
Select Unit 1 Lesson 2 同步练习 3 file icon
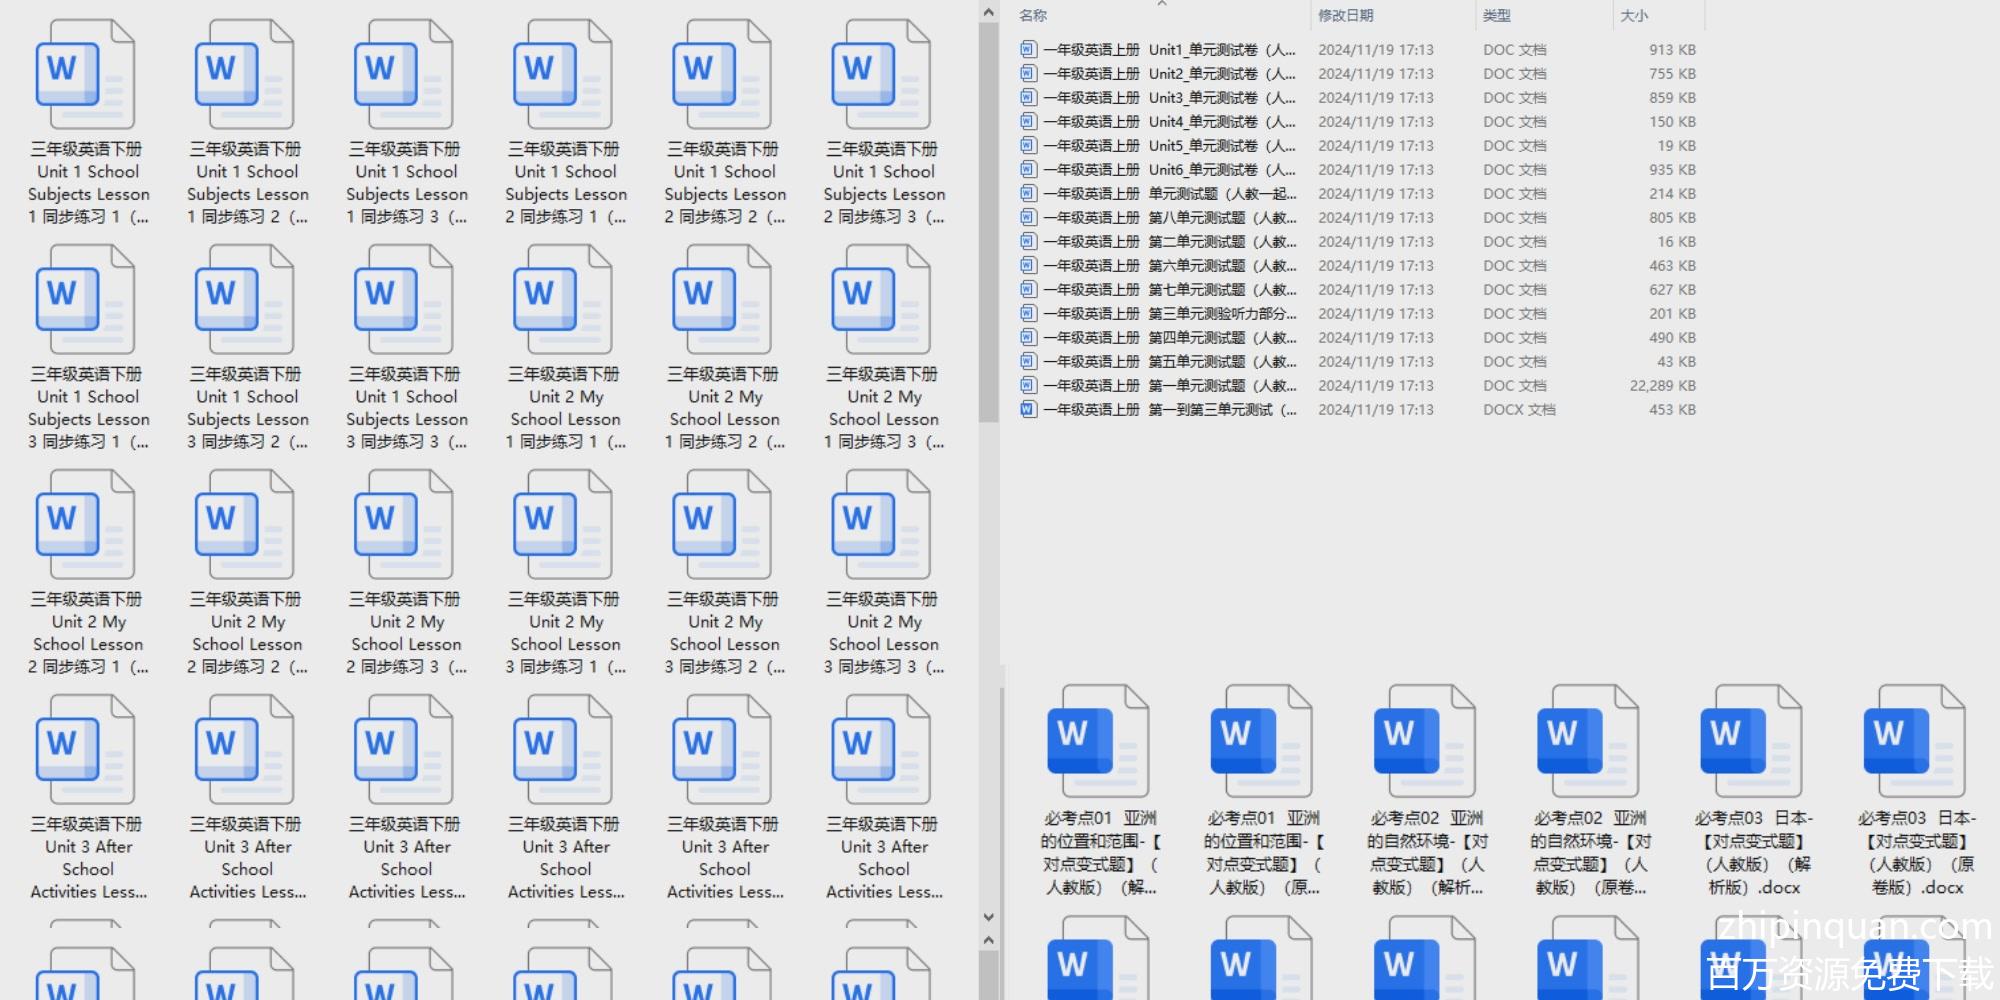pyautogui.click(x=882, y=77)
